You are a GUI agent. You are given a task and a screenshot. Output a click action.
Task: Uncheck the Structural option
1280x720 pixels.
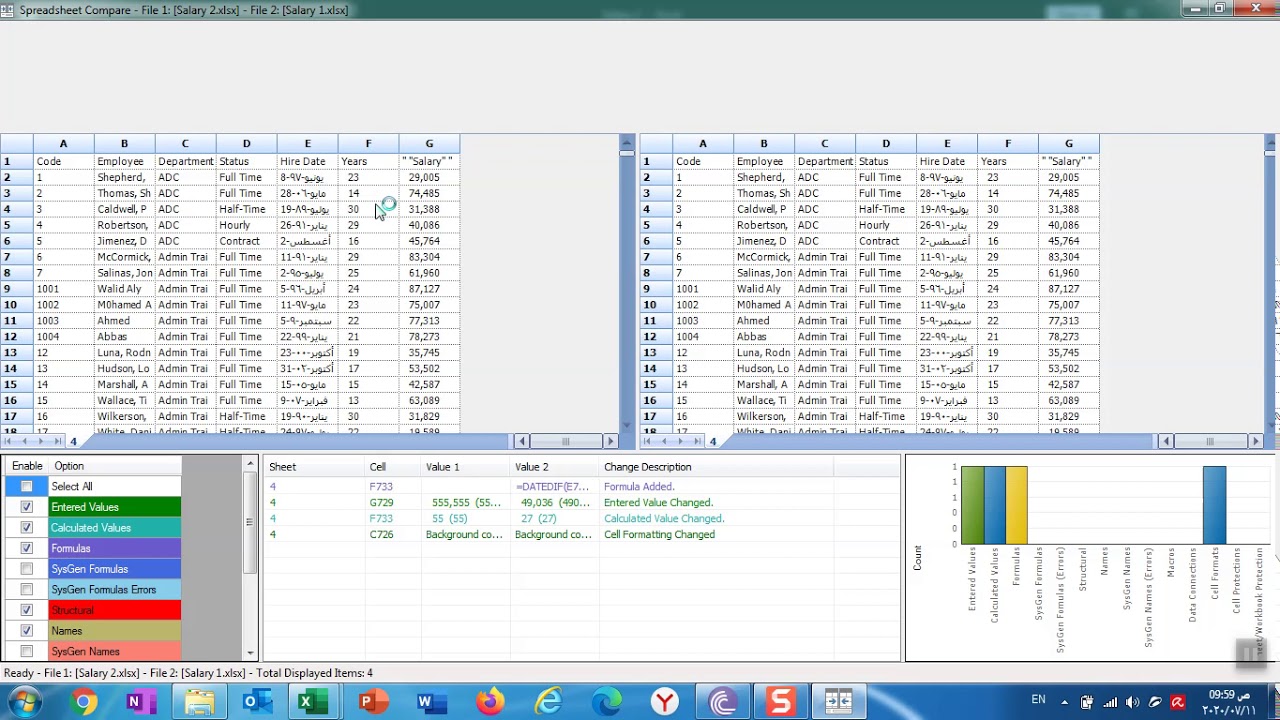pos(27,610)
